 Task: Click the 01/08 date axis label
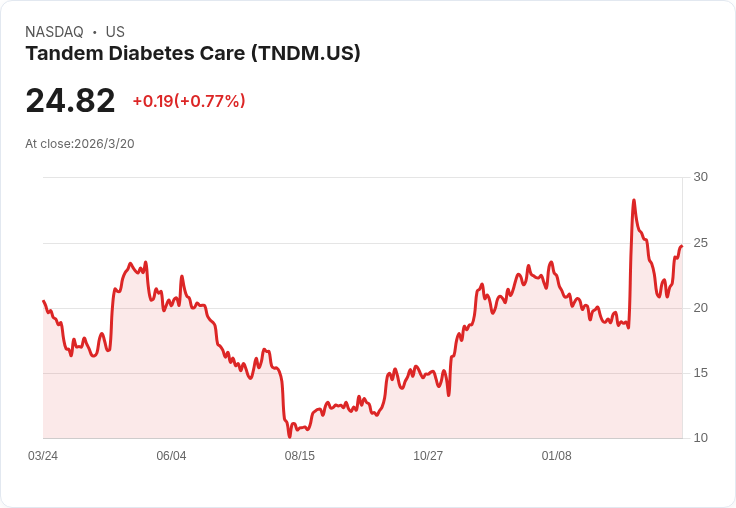pos(557,456)
